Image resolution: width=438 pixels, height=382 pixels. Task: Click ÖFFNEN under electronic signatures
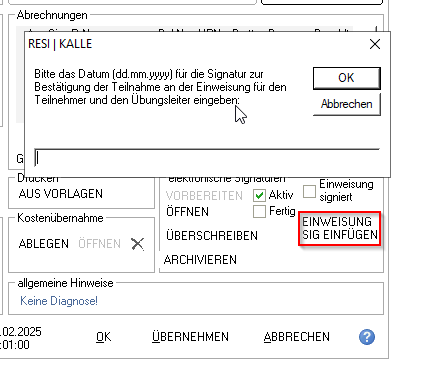(187, 212)
